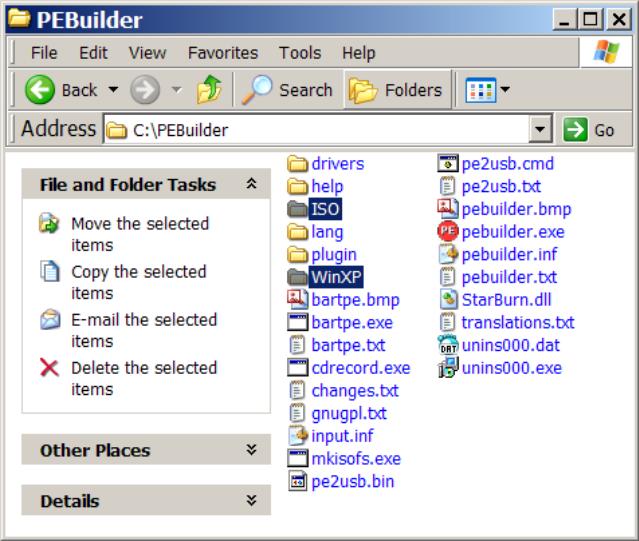
Task: Select the drivers folder icon
Action: [x=297, y=164]
